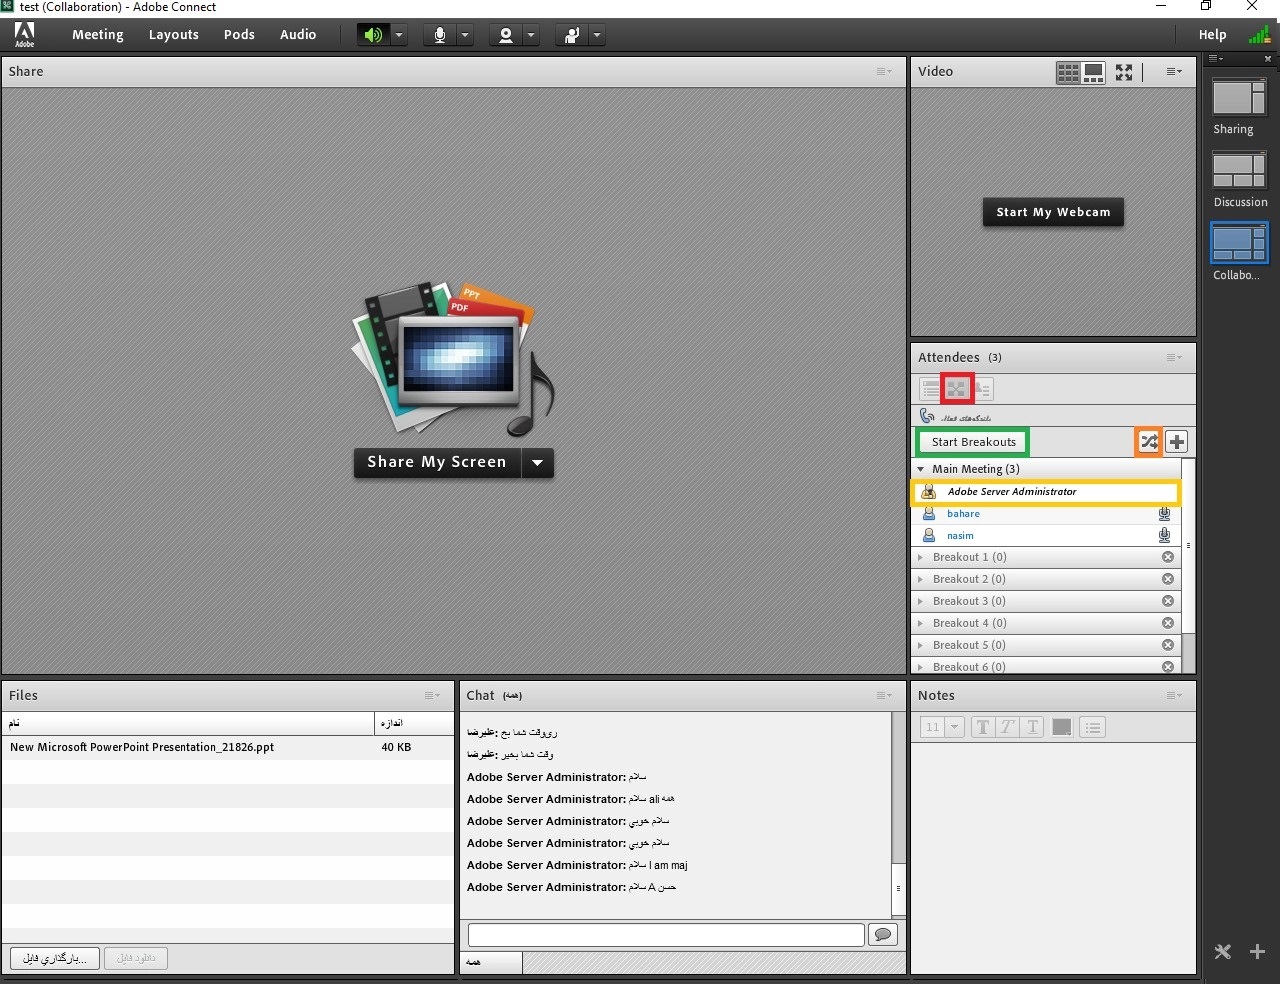
Task: Expand Breakout 1 (0) room
Action: (921, 557)
